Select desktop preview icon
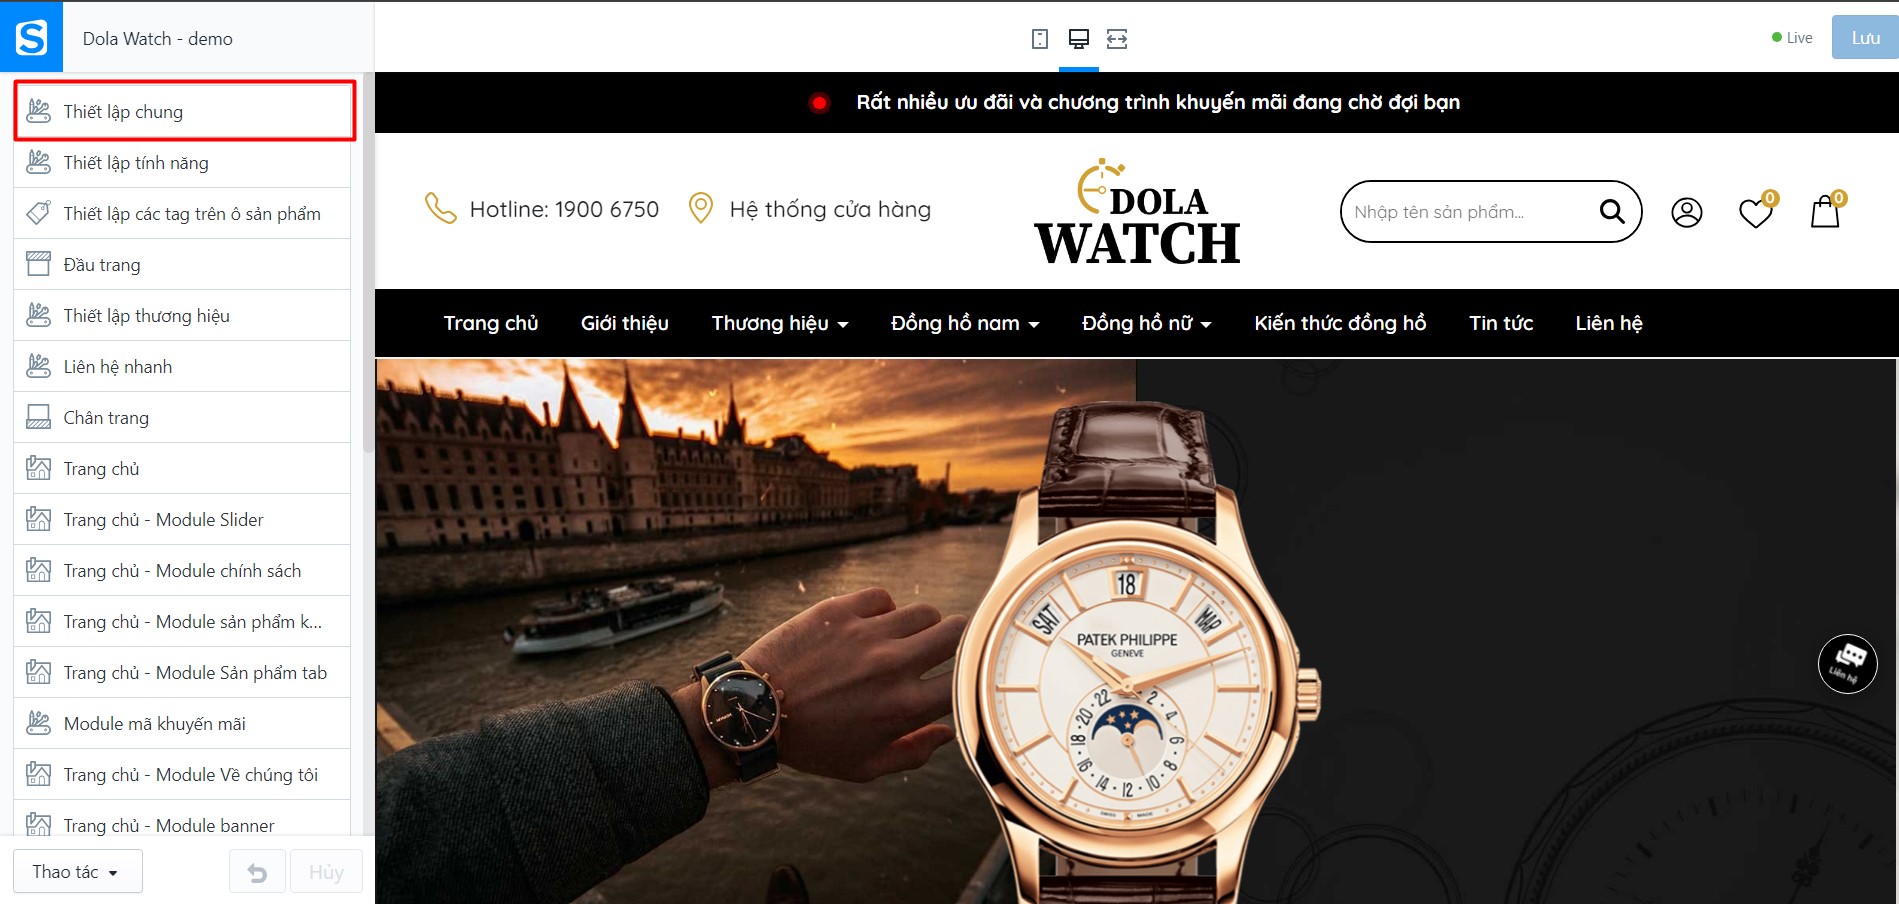Viewport: 1899px width, 904px height. (x=1078, y=39)
